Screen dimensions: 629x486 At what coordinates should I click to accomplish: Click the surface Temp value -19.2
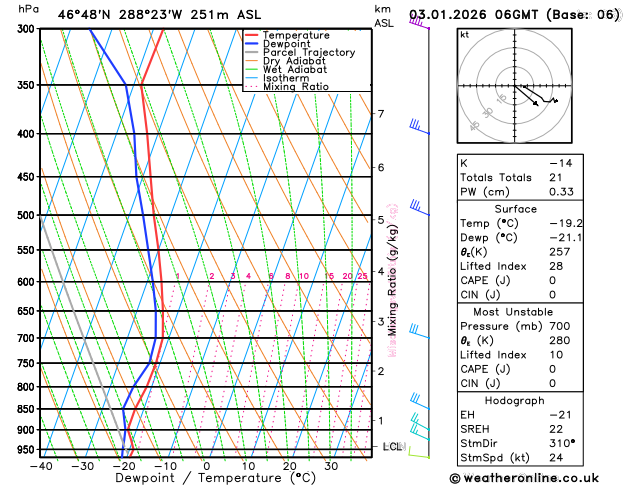[566, 223]
